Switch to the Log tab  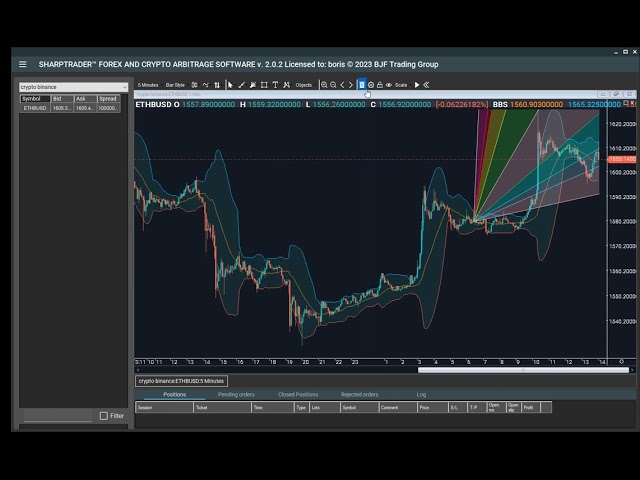pos(421,395)
